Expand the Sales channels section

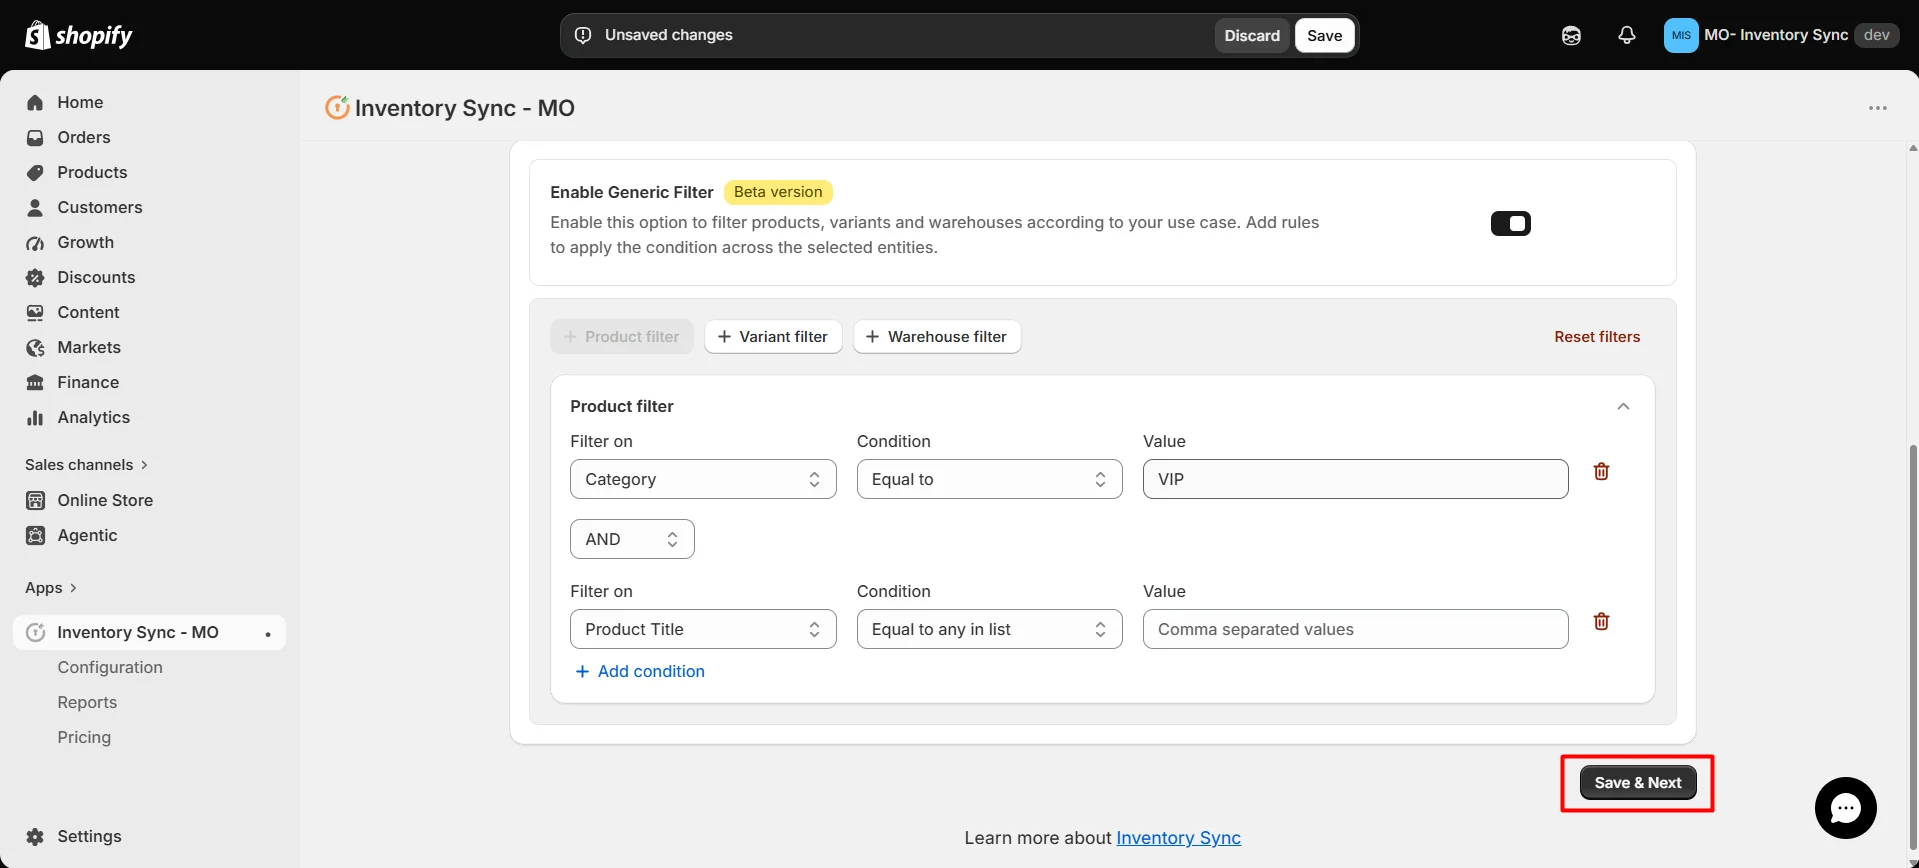[x=87, y=465]
